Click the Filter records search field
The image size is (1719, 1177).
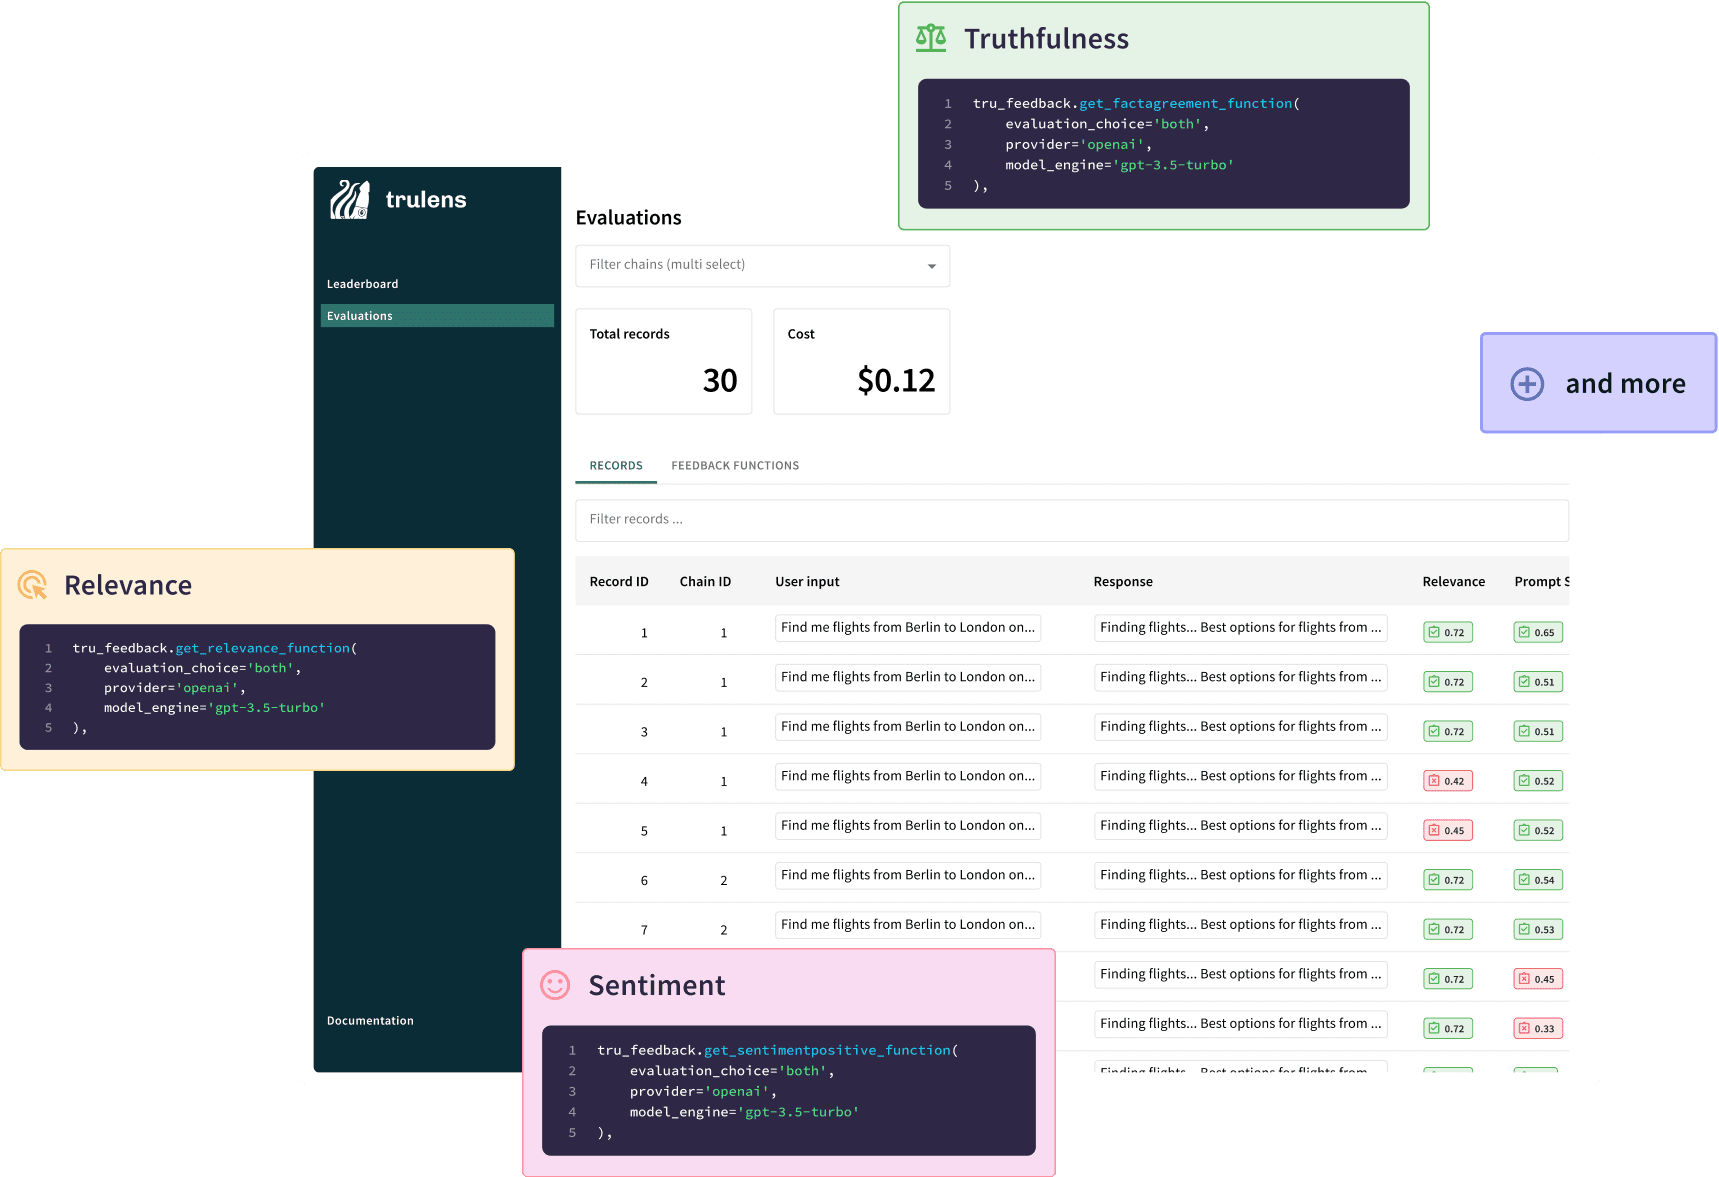(x=1071, y=520)
